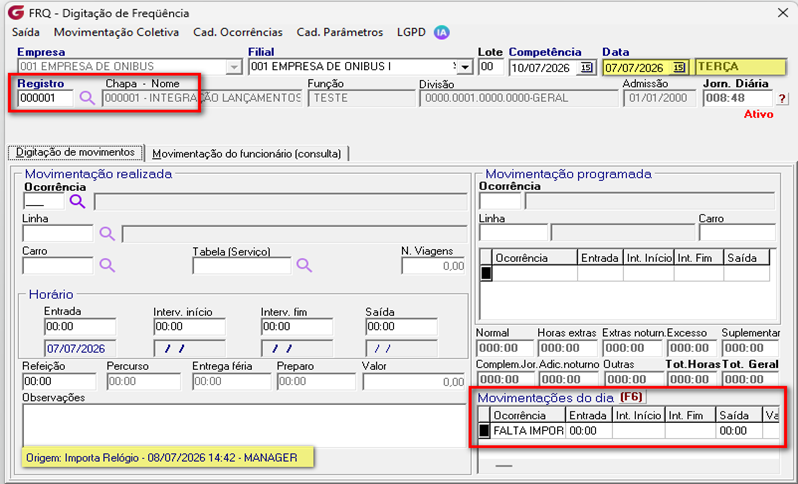Click the red question mark help icon
The image size is (798, 484).
[782, 98]
